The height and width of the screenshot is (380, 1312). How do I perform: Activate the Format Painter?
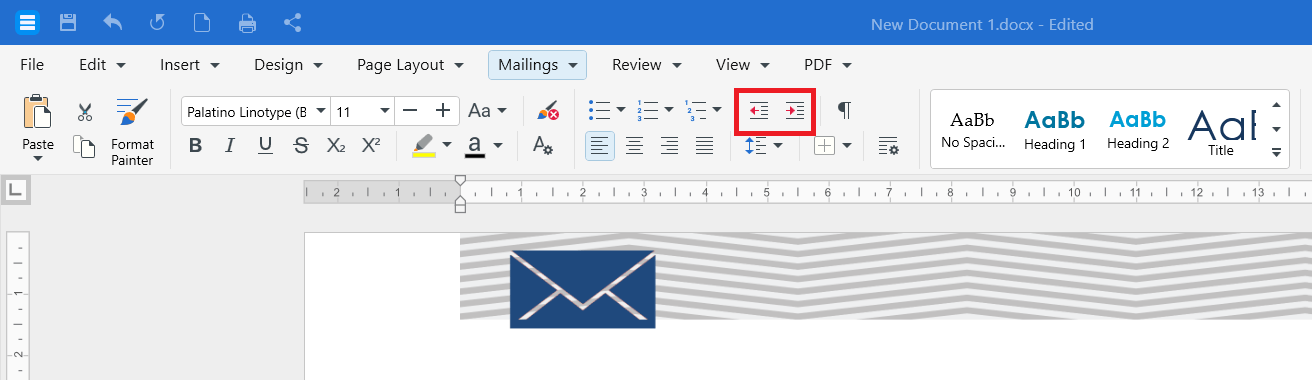click(x=132, y=131)
